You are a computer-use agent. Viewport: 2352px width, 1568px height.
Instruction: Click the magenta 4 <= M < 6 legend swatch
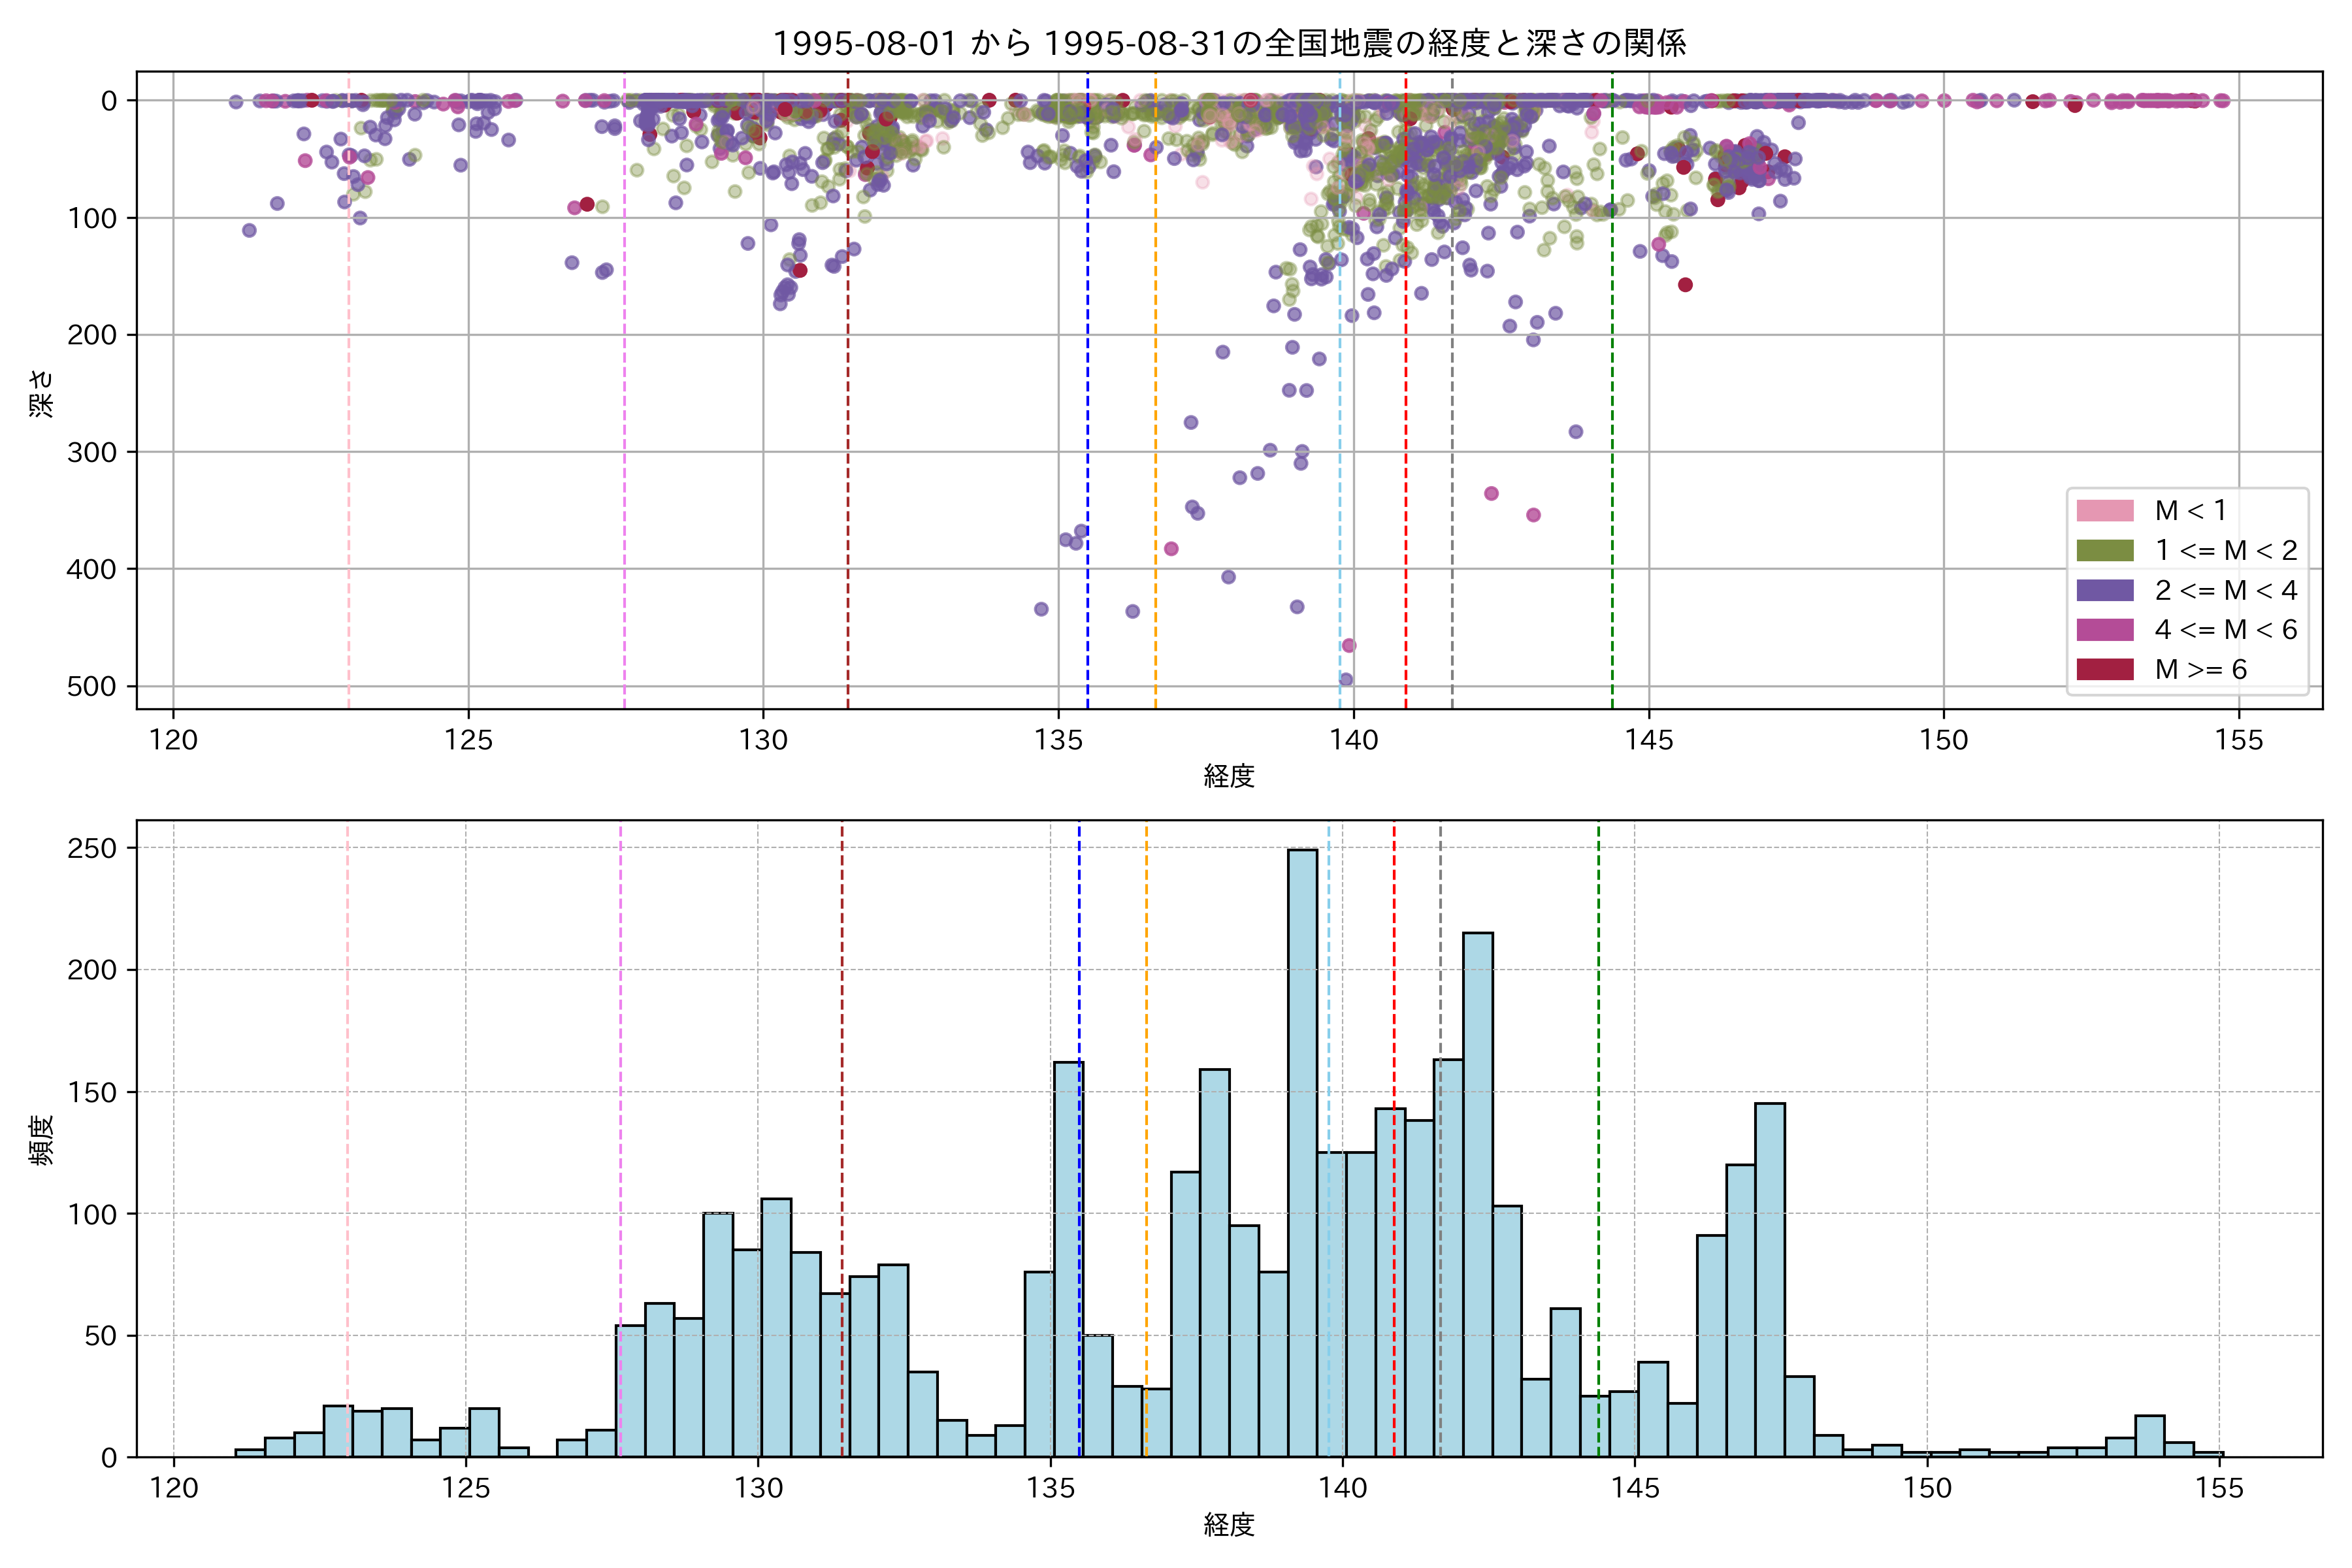pyautogui.click(x=2104, y=630)
